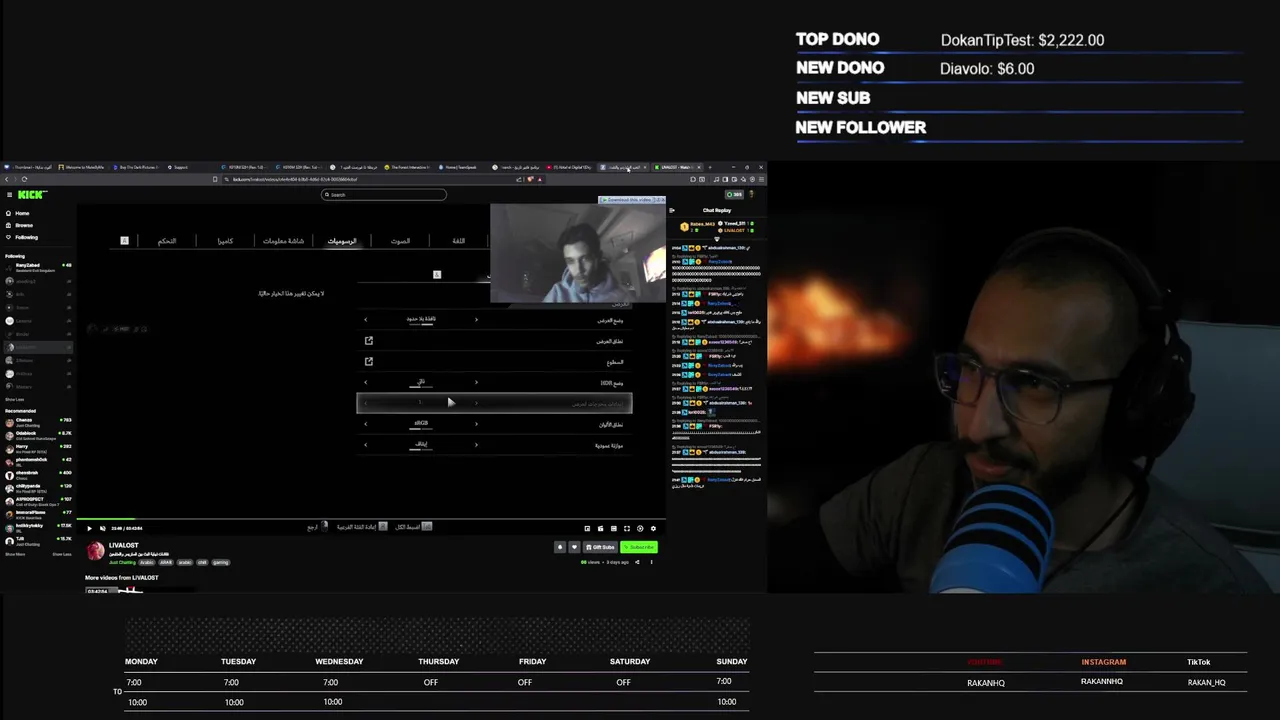1280x720 pixels.
Task: Open external icon on second settings row
Action: [x=369, y=341]
